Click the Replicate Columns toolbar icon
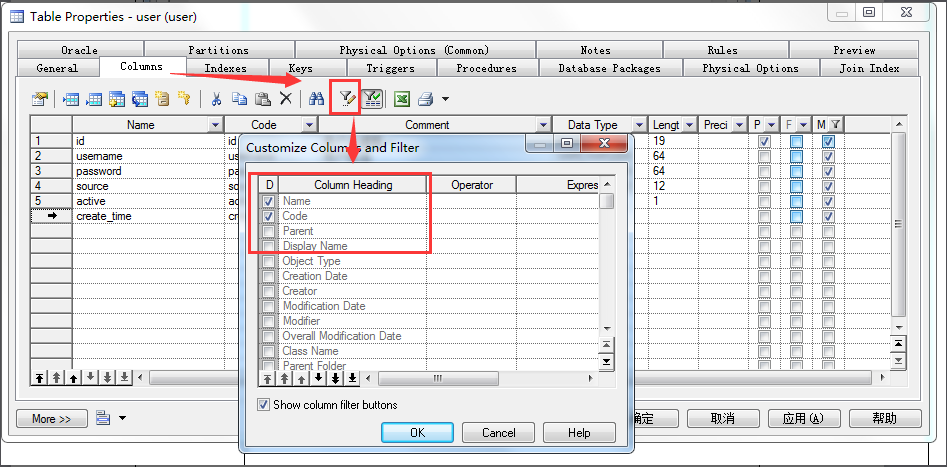Screen dimensions: 947x467 (140, 98)
